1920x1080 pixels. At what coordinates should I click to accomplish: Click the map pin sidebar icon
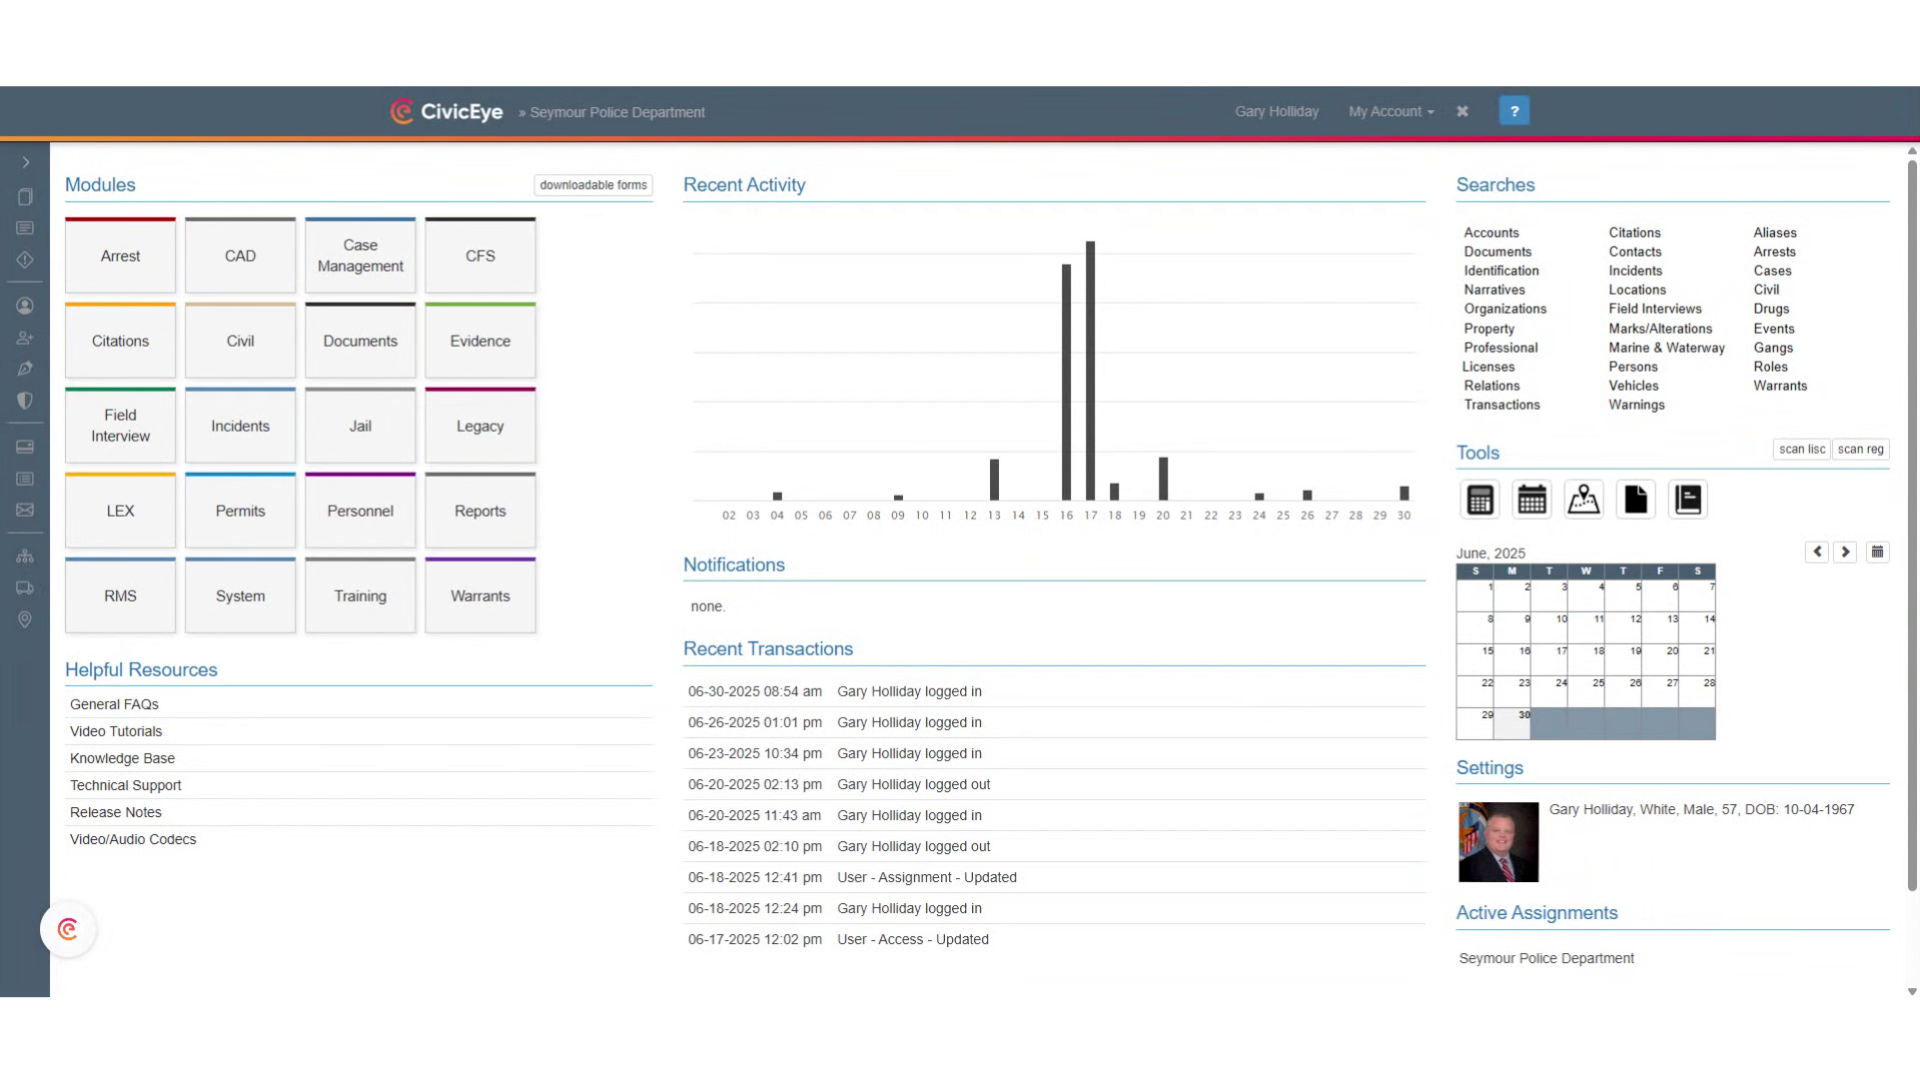(25, 620)
